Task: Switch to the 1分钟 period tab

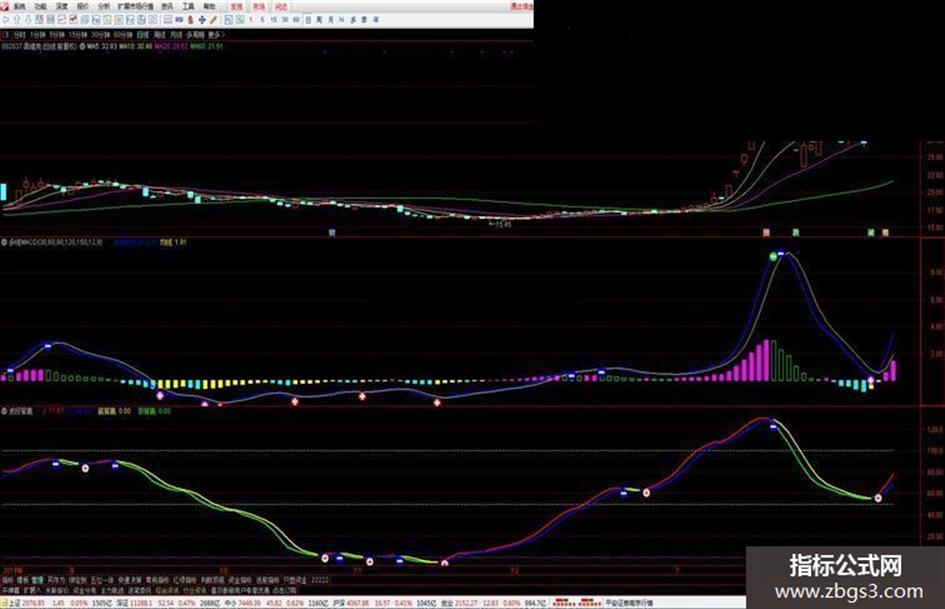Action: [x=38, y=35]
